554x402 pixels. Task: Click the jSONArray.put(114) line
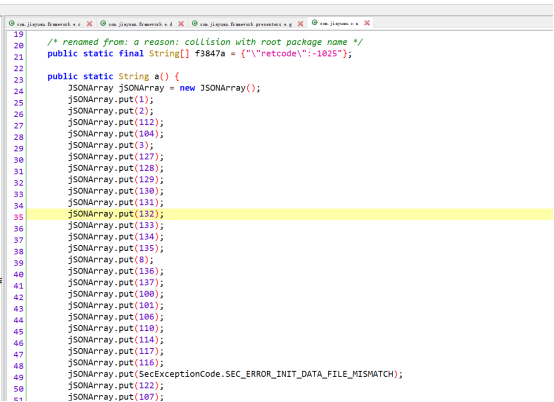[x=116, y=340]
